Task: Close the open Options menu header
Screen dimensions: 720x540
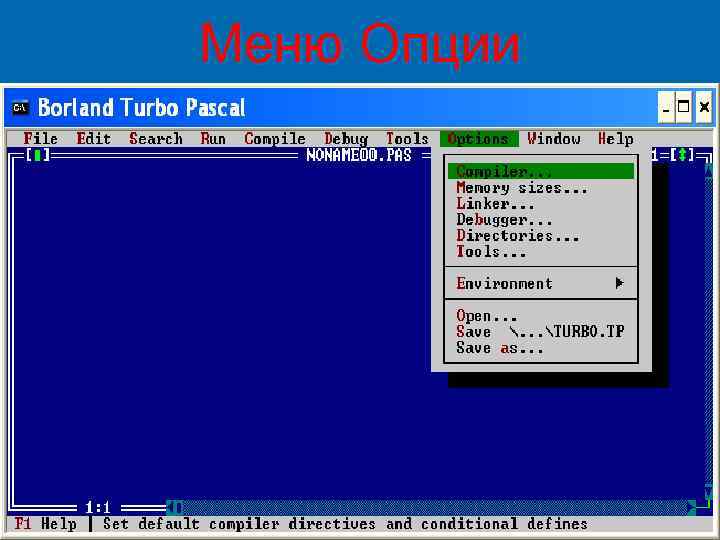Action: click(479, 139)
